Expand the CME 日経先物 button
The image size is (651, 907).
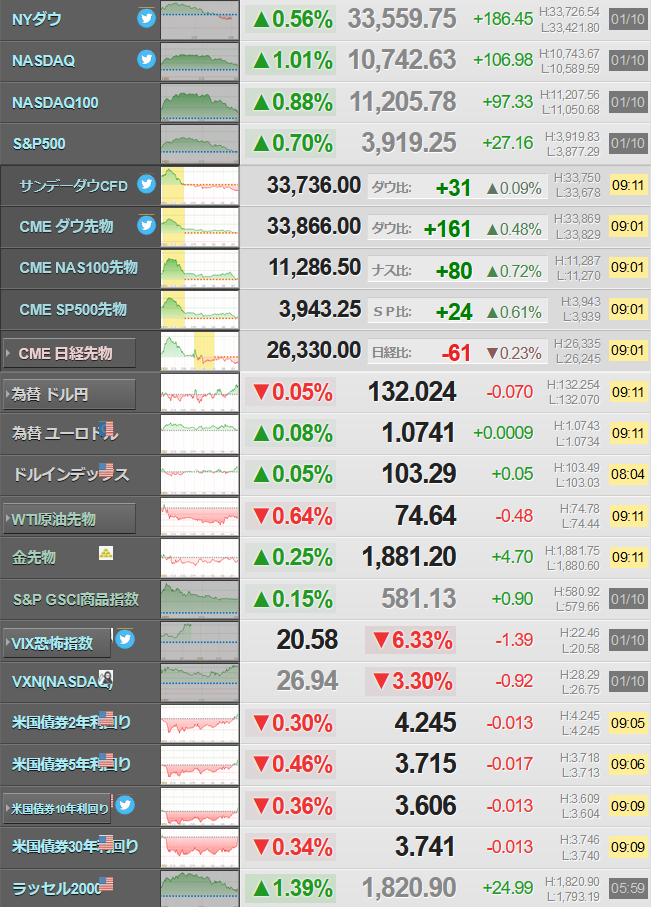click(69, 353)
